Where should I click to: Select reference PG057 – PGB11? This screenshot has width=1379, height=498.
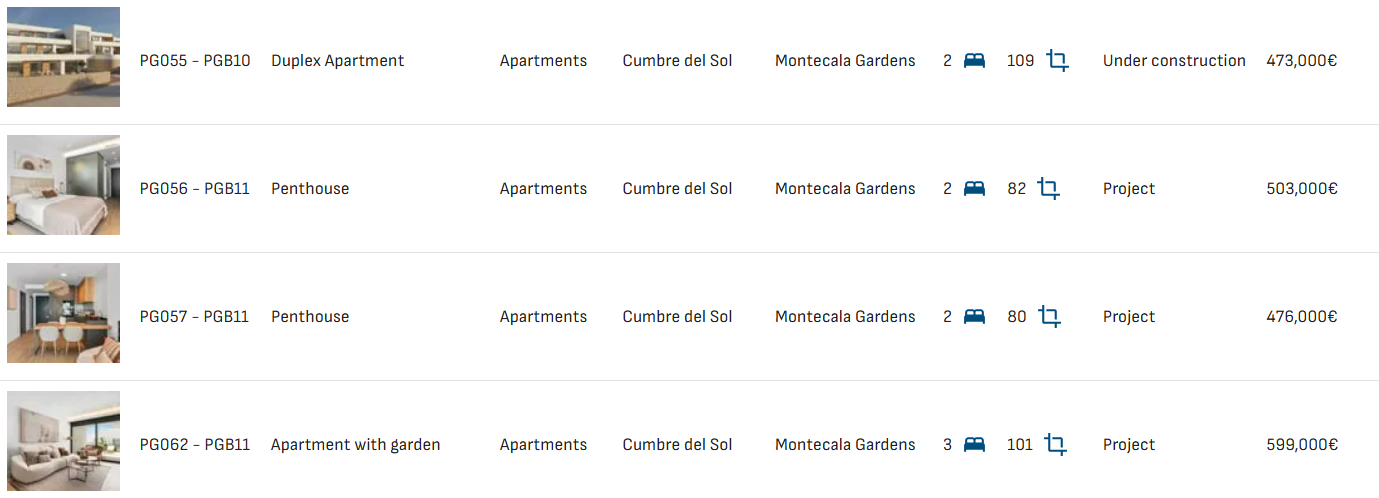tap(194, 317)
